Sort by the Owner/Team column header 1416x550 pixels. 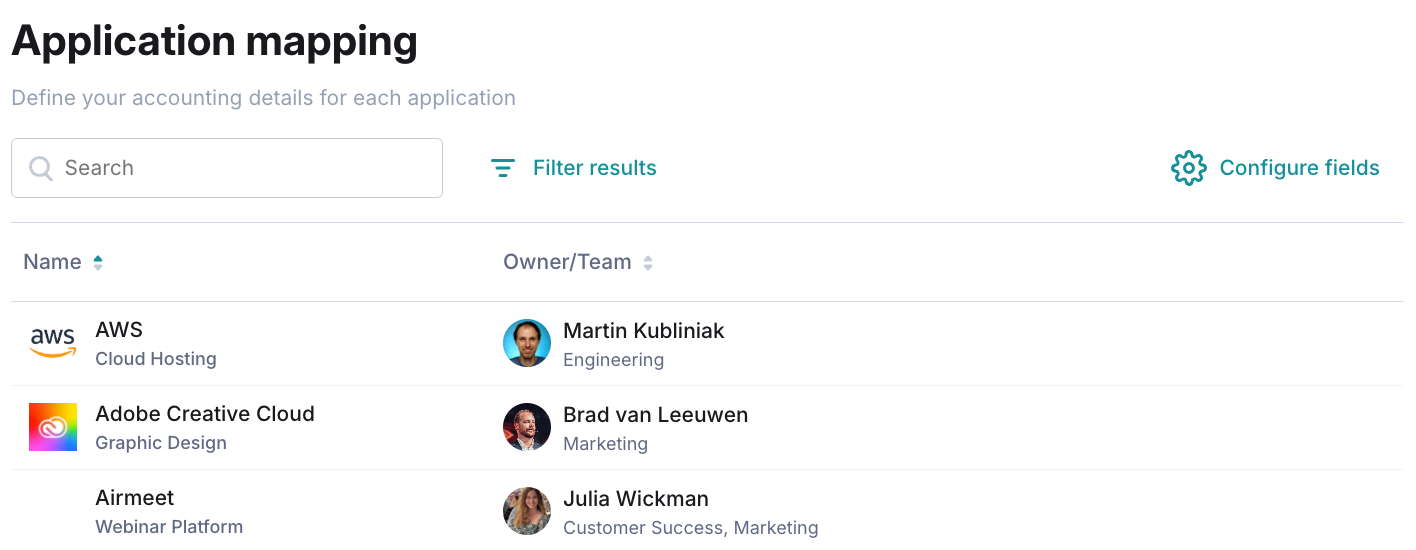click(x=567, y=262)
